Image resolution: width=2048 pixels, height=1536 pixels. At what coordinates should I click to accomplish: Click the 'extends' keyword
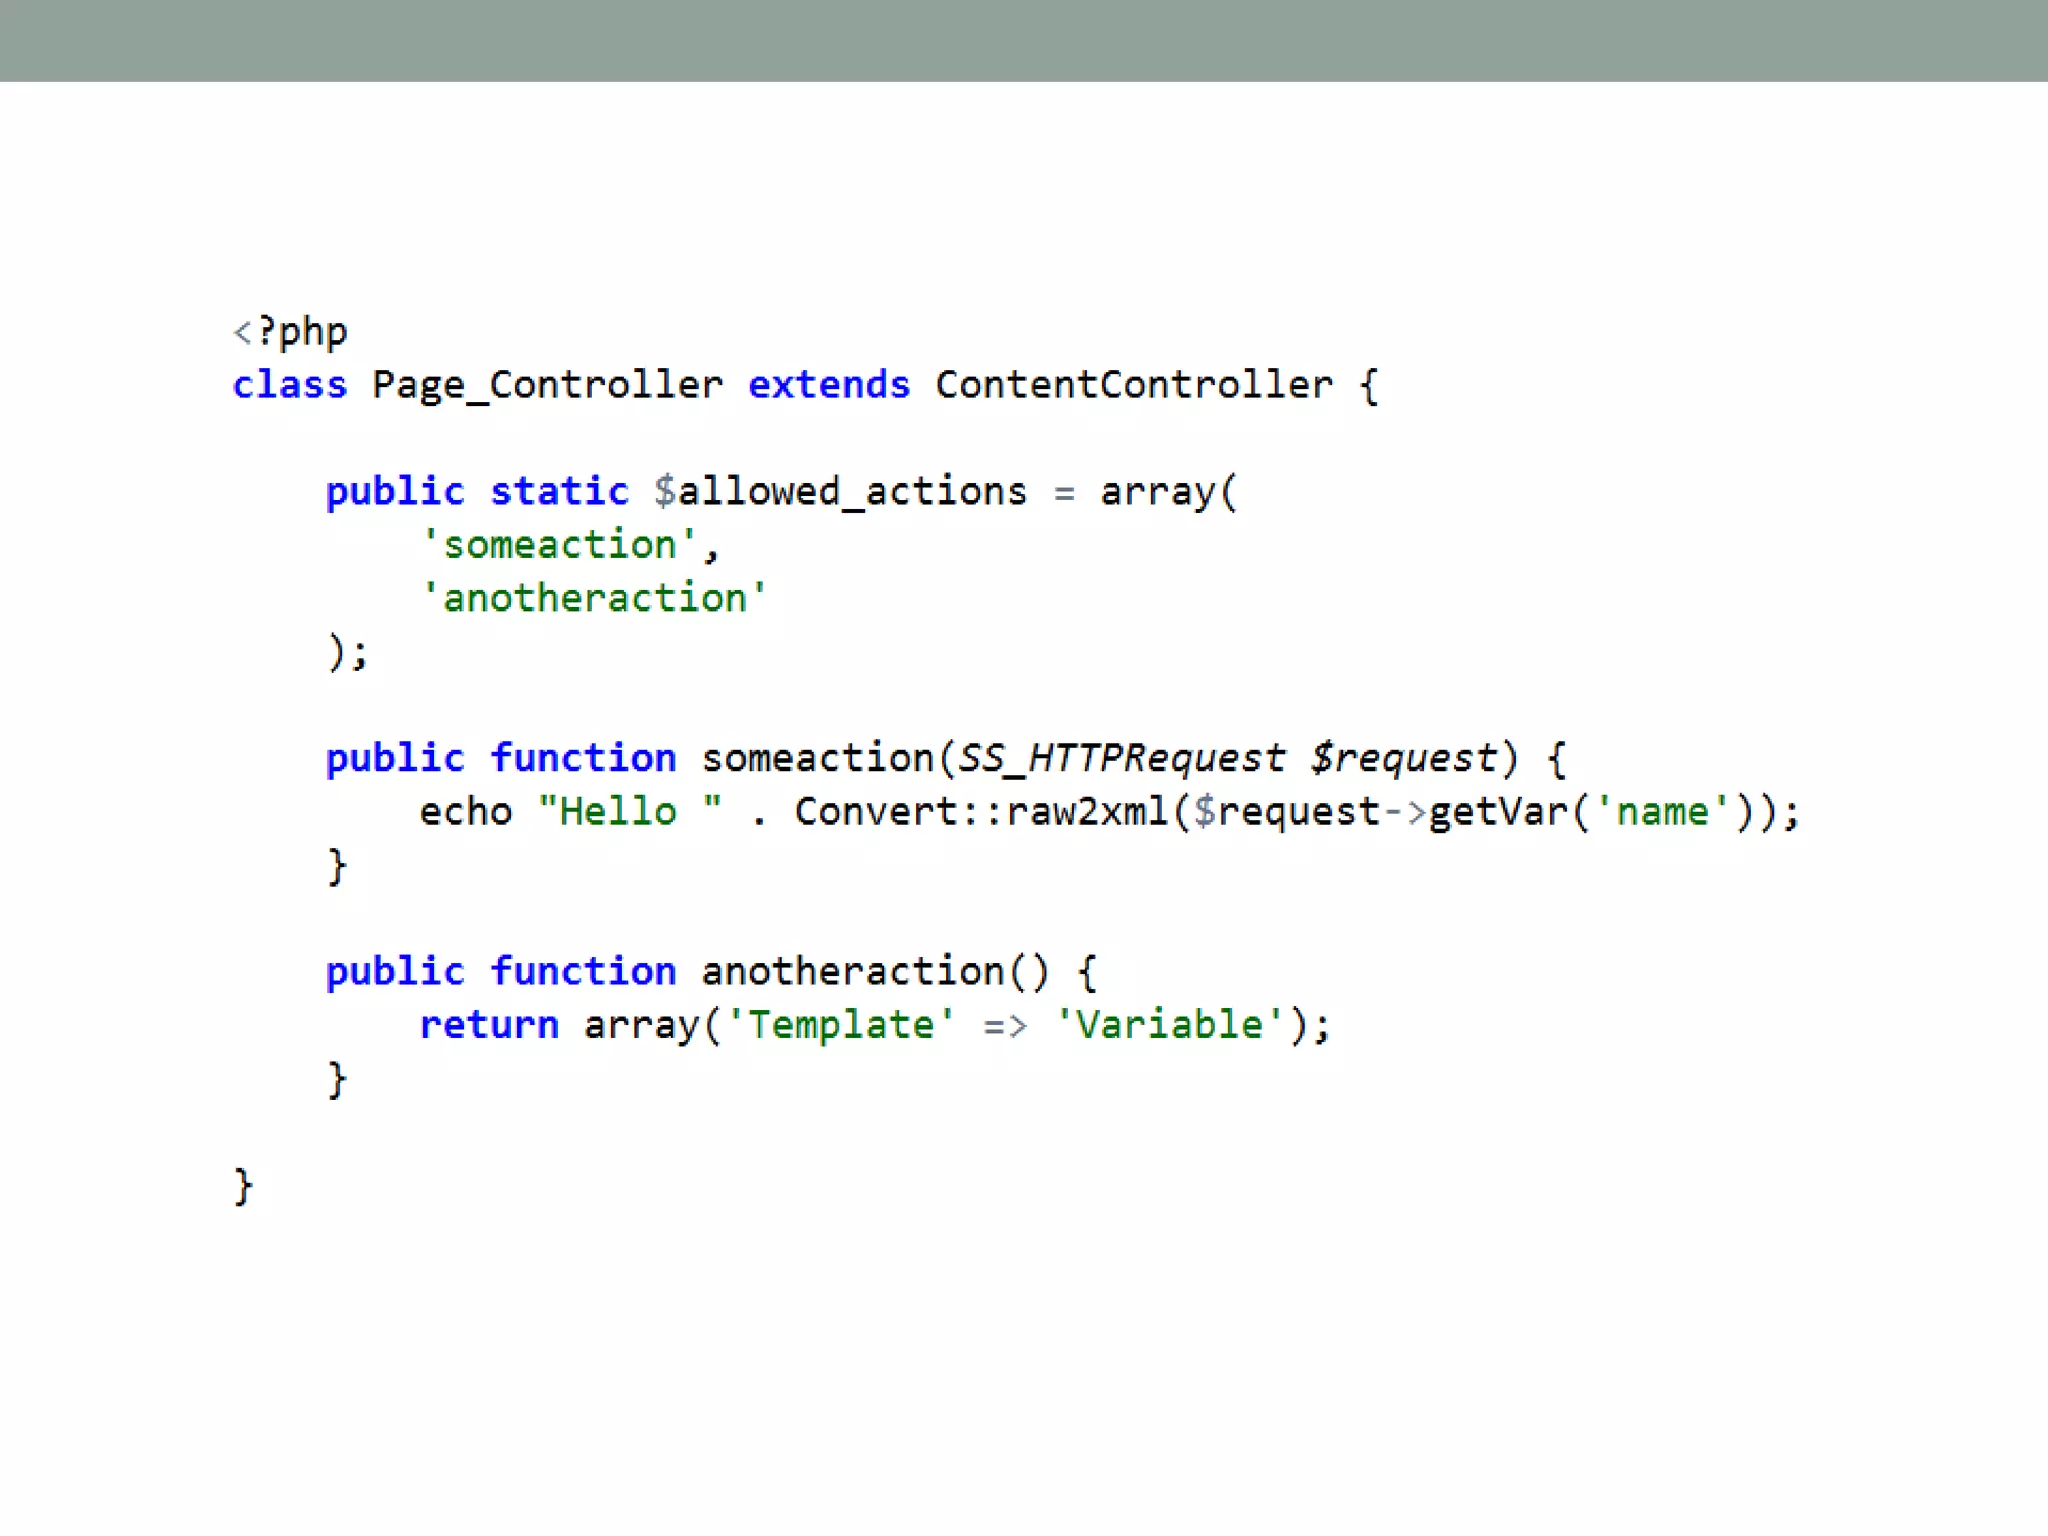[x=829, y=385]
